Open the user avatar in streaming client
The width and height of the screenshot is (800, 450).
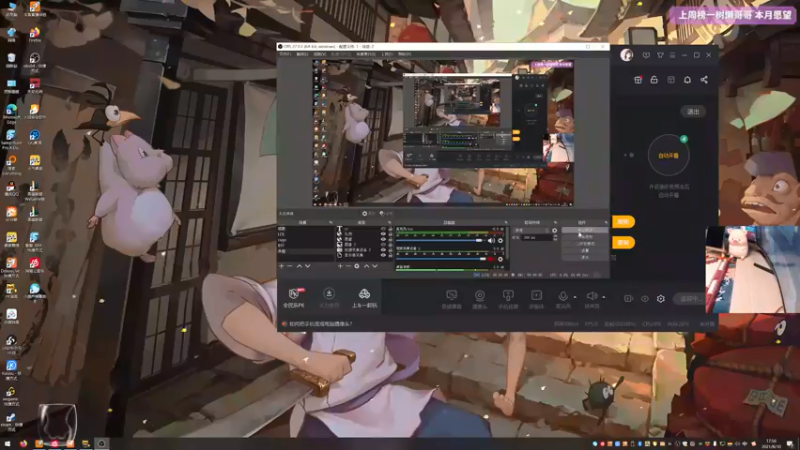pyautogui.click(x=627, y=55)
